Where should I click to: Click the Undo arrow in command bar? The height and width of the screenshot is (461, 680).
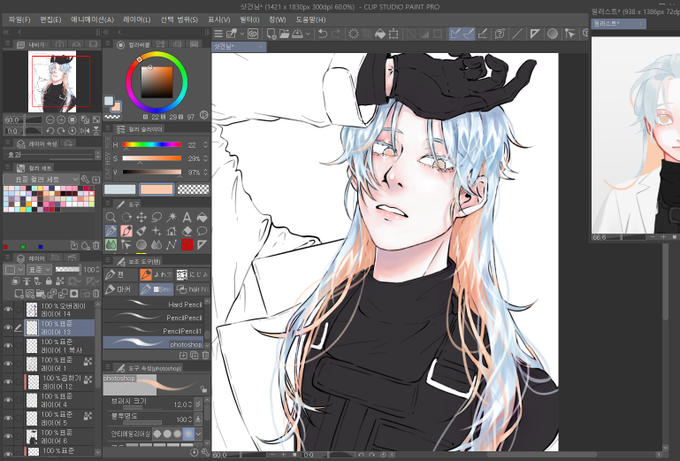322,33
